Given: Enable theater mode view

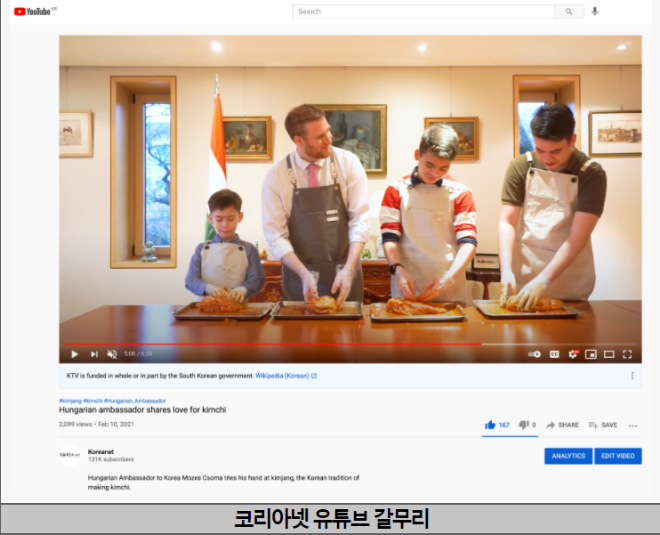Looking at the screenshot, I should pyautogui.click(x=609, y=354).
